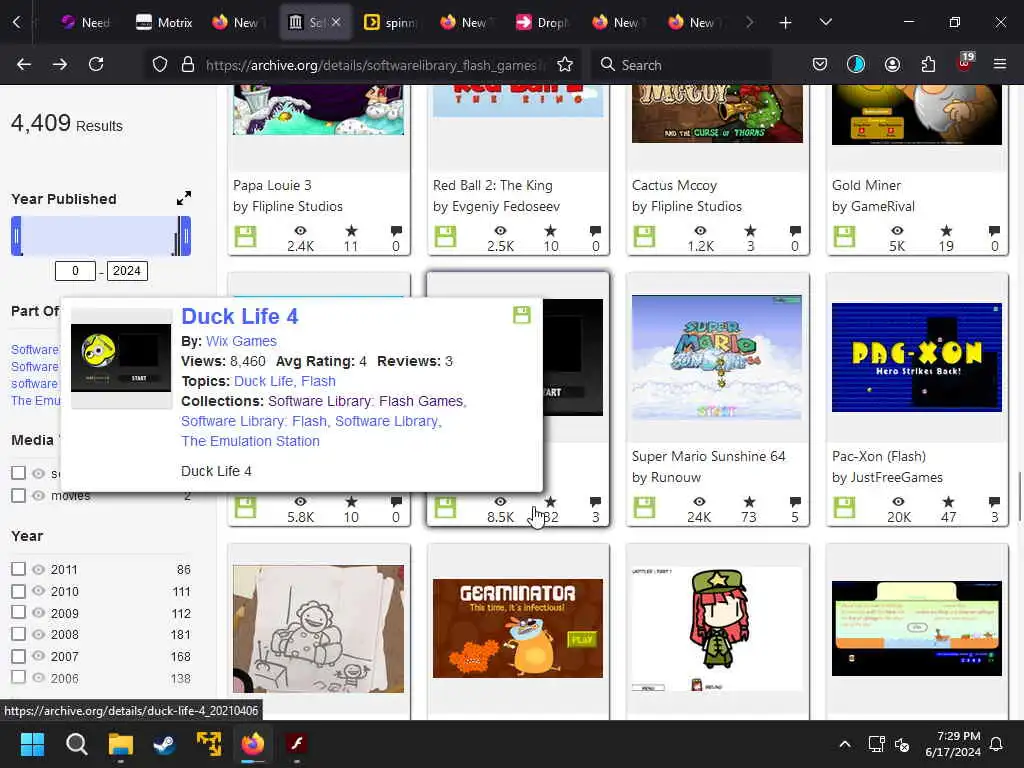Show hidden system tray icons
This screenshot has width=1024, height=768.
pos(844,744)
